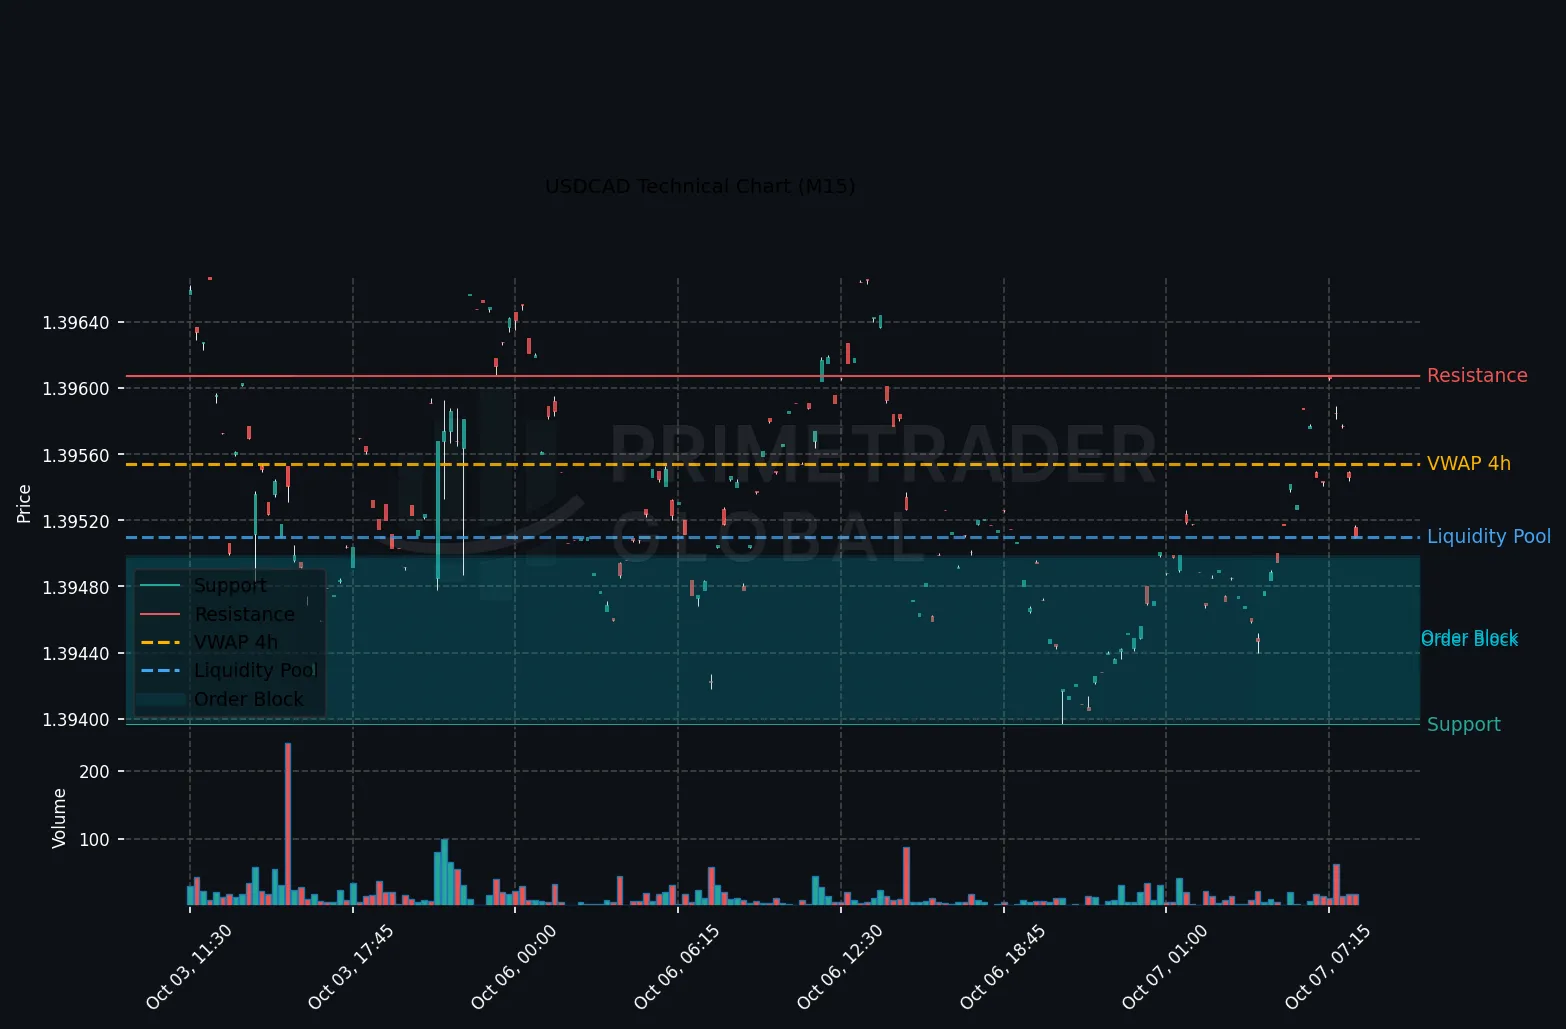Select the Support label right of chart
The height and width of the screenshot is (1029, 1566).
(1464, 725)
